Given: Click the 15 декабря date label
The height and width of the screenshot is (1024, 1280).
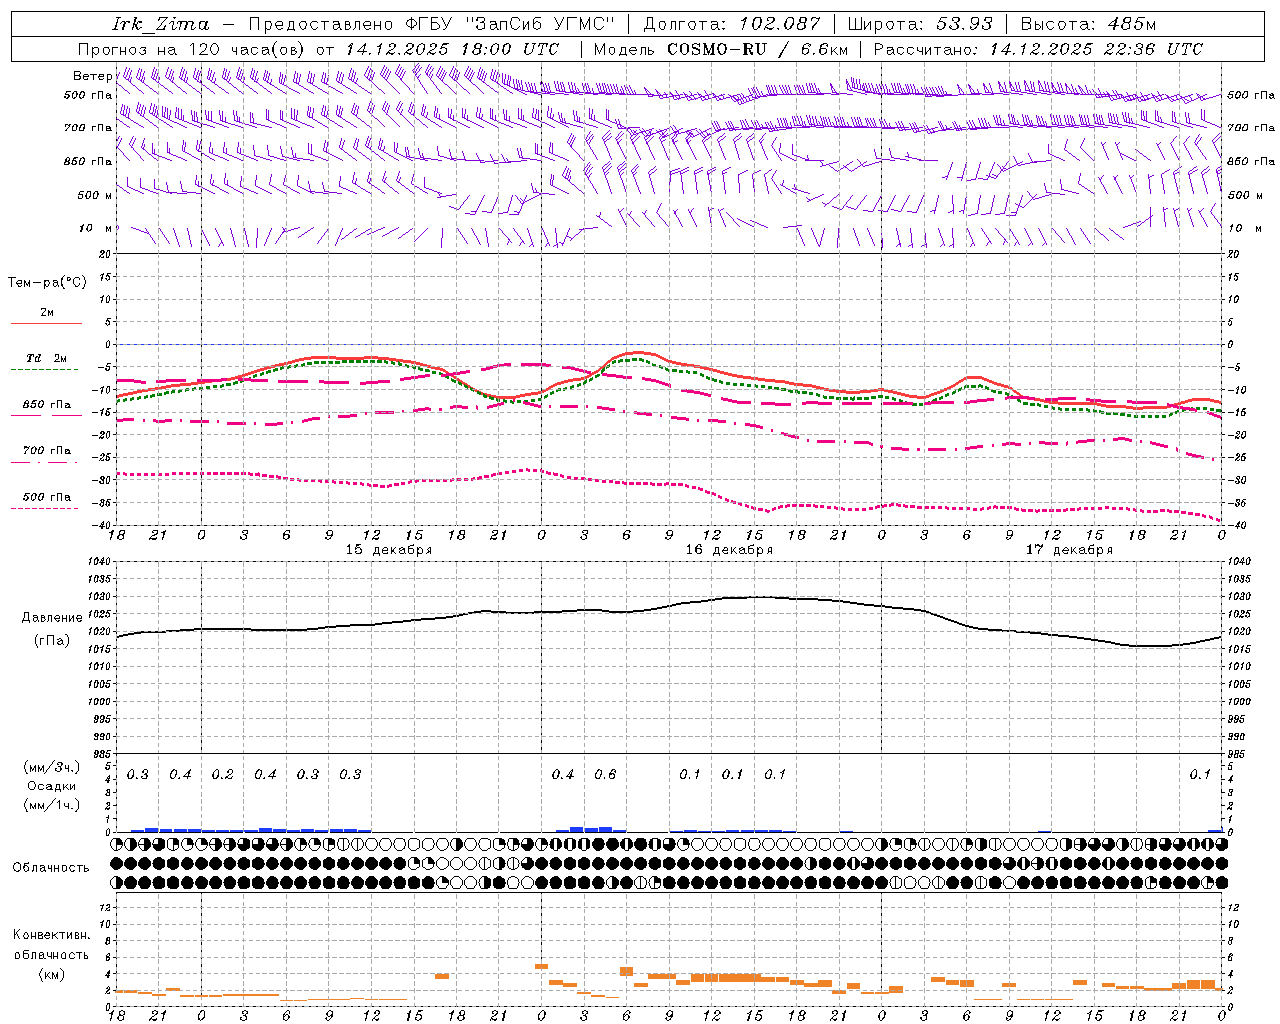Looking at the screenshot, I should [x=389, y=550].
